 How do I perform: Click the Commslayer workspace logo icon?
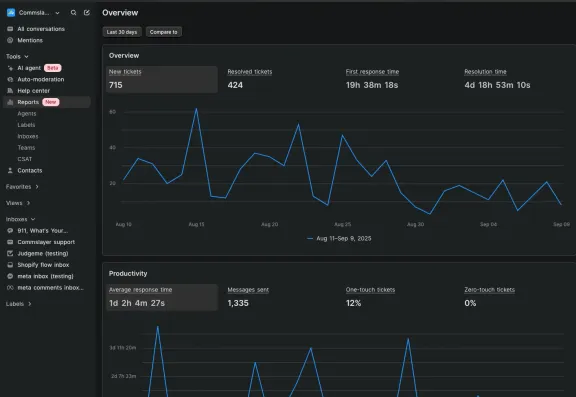pos(11,12)
